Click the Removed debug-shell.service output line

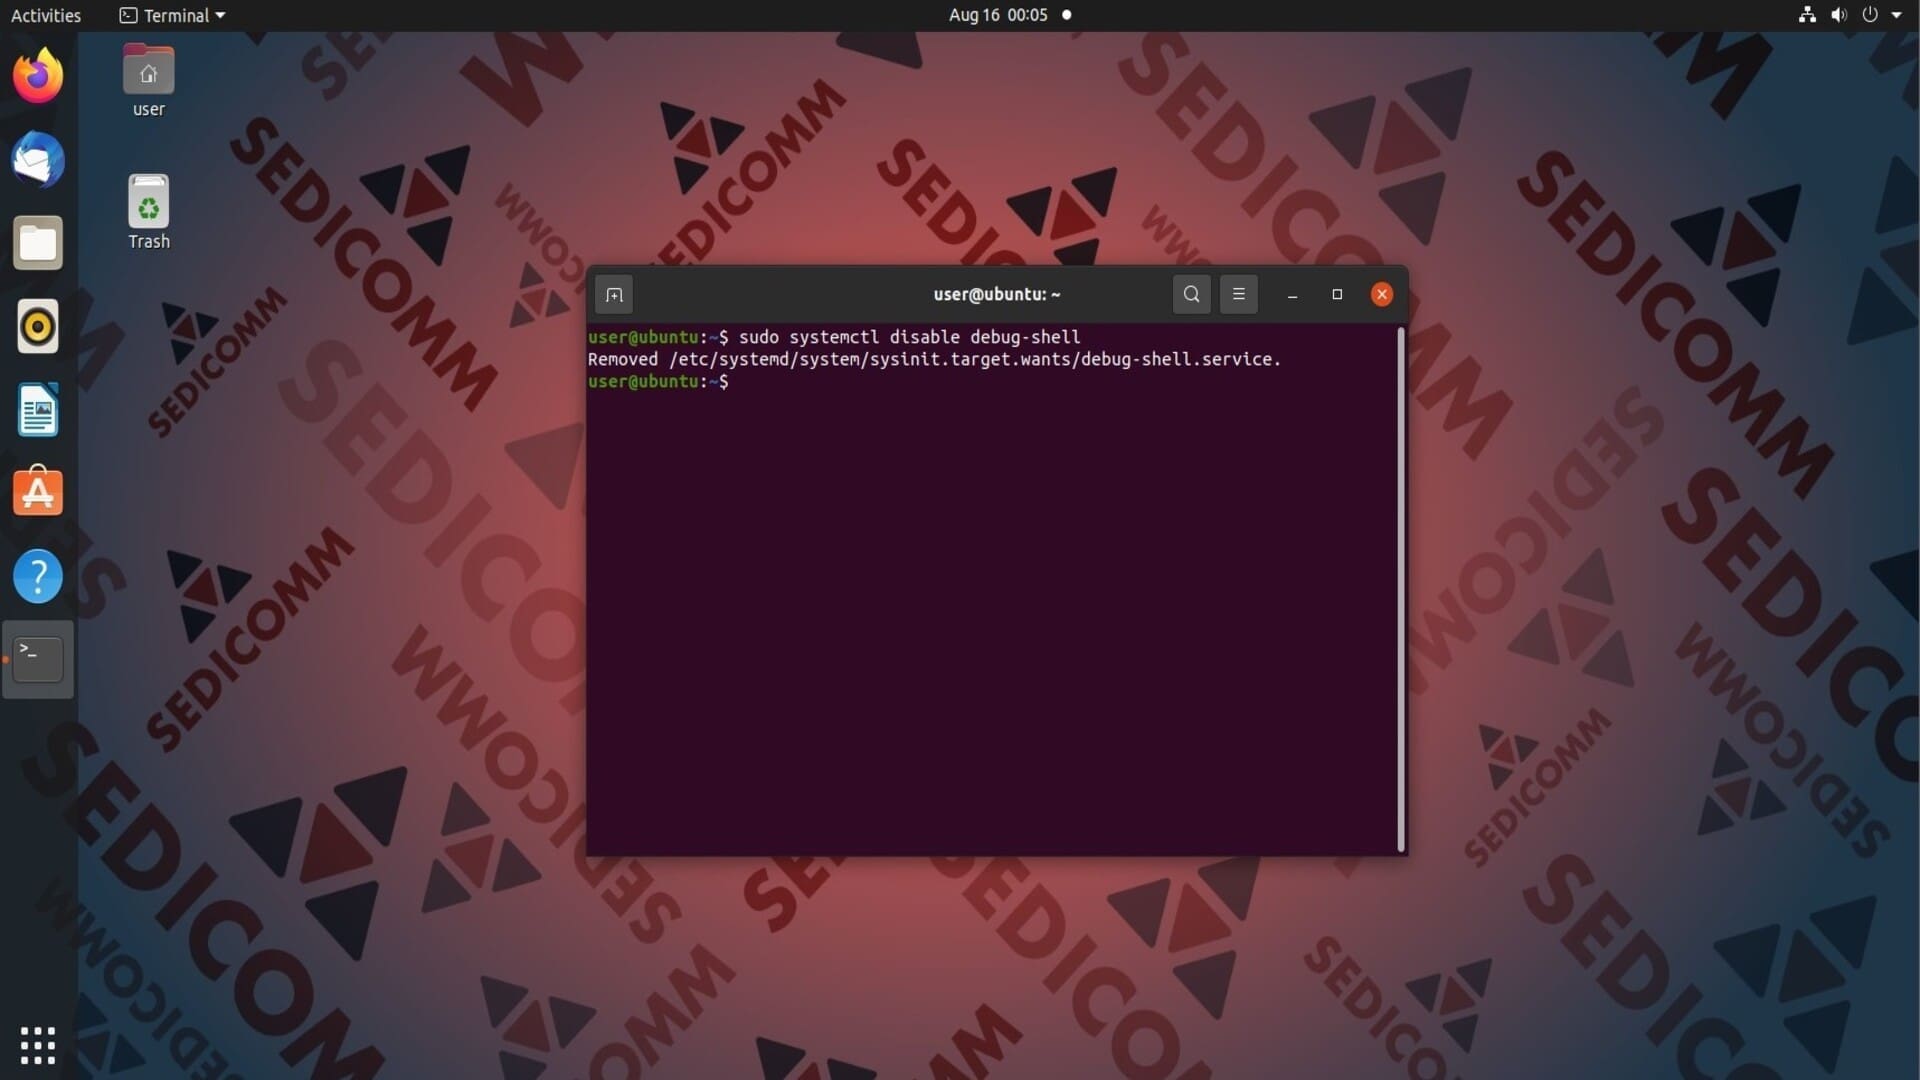point(934,359)
